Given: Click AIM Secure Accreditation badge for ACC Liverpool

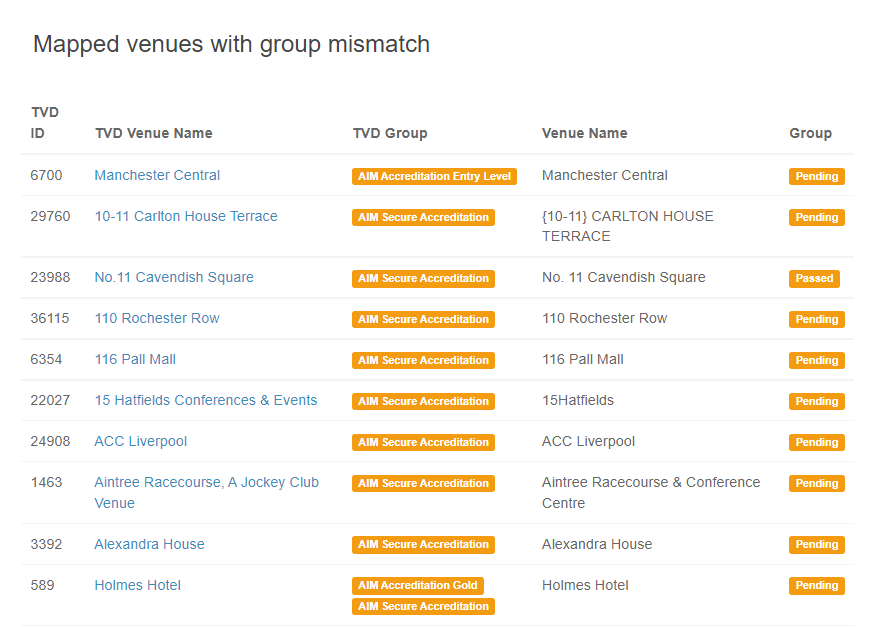Looking at the screenshot, I should point(423,442).
